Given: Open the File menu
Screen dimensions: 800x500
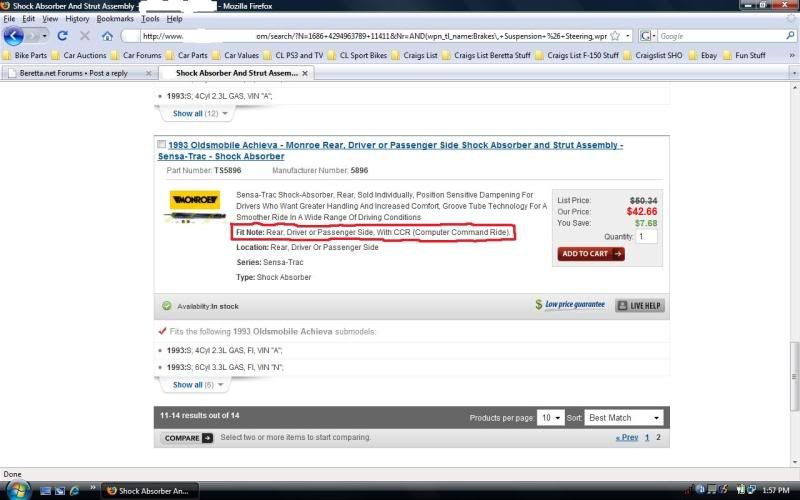Looking at the screenshot, I should click(9, 19).
